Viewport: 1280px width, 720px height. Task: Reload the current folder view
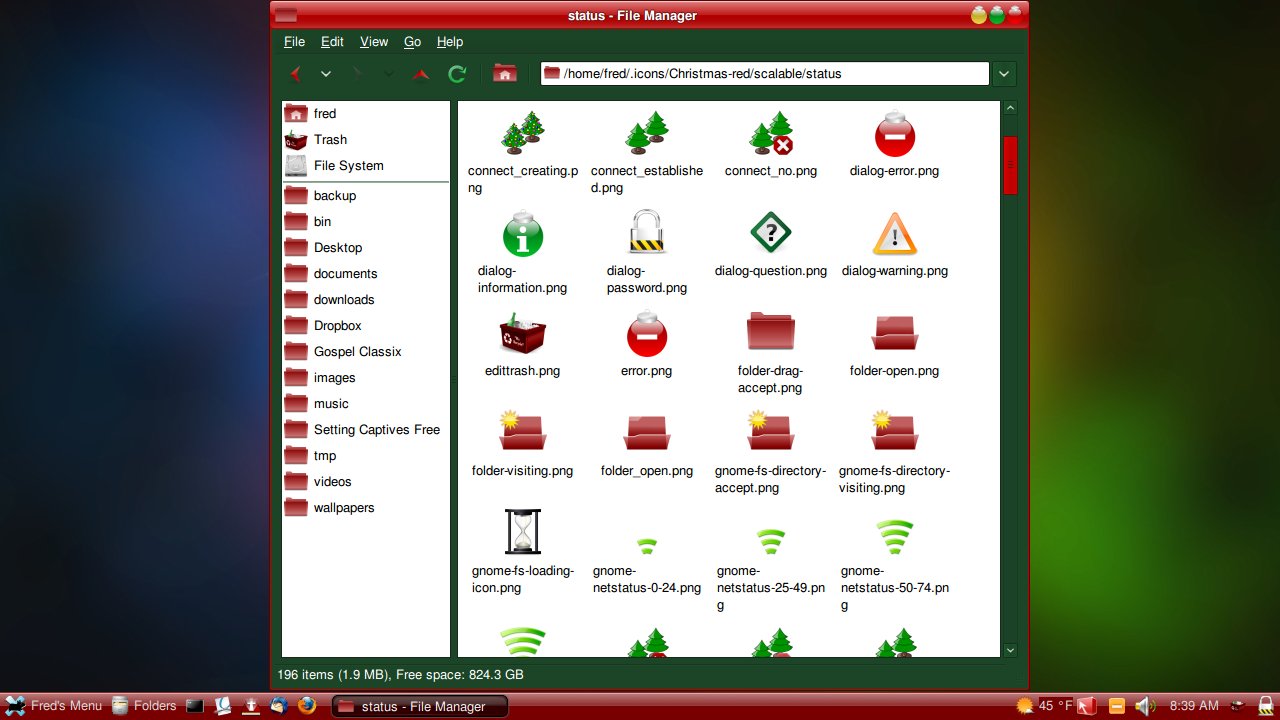pyautogui.click(x=457, y=74)
